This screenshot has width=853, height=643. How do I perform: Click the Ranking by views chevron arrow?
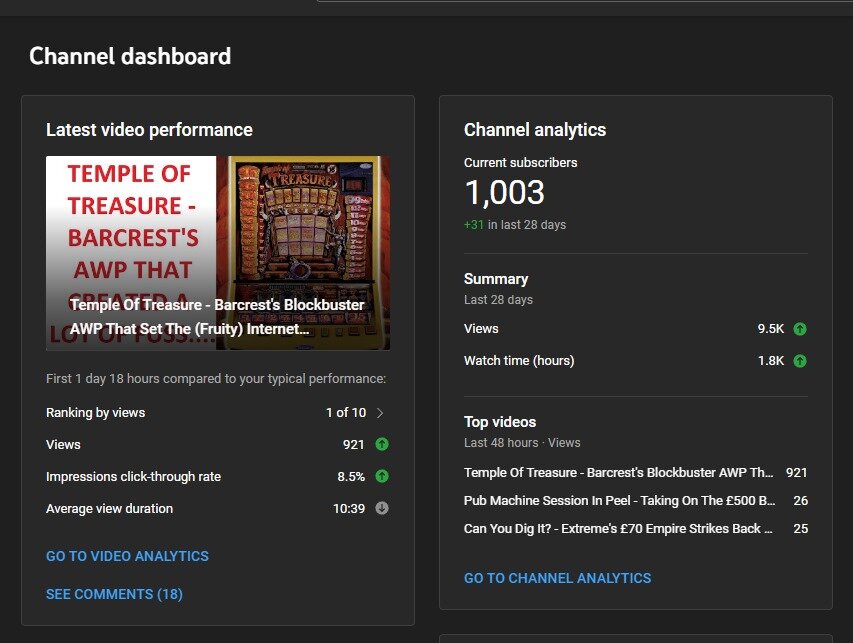point(380,413)
